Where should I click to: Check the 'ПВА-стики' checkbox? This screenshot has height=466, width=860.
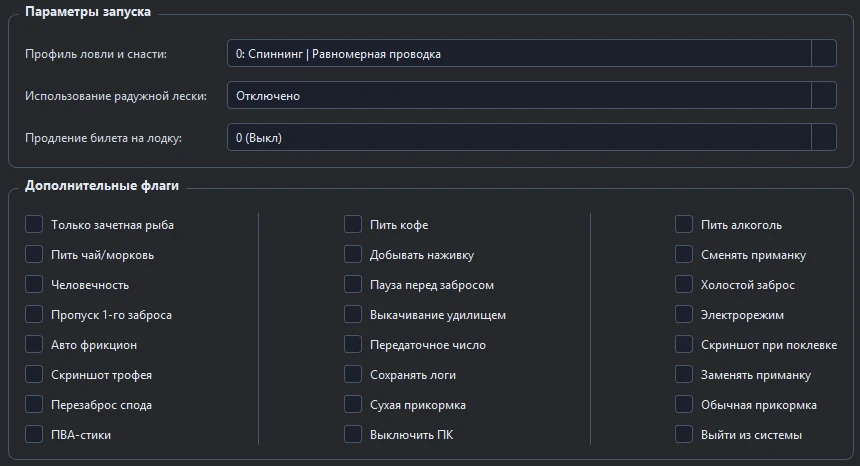[34, 434]
